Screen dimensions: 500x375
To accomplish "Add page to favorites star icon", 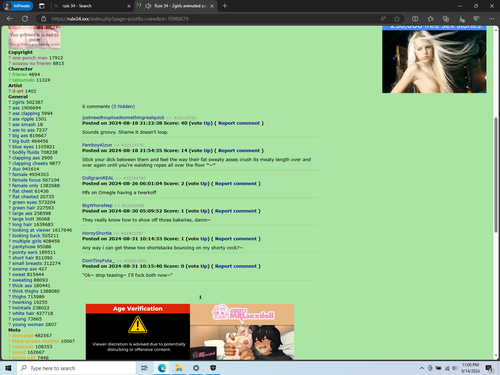I will point(397,19).
